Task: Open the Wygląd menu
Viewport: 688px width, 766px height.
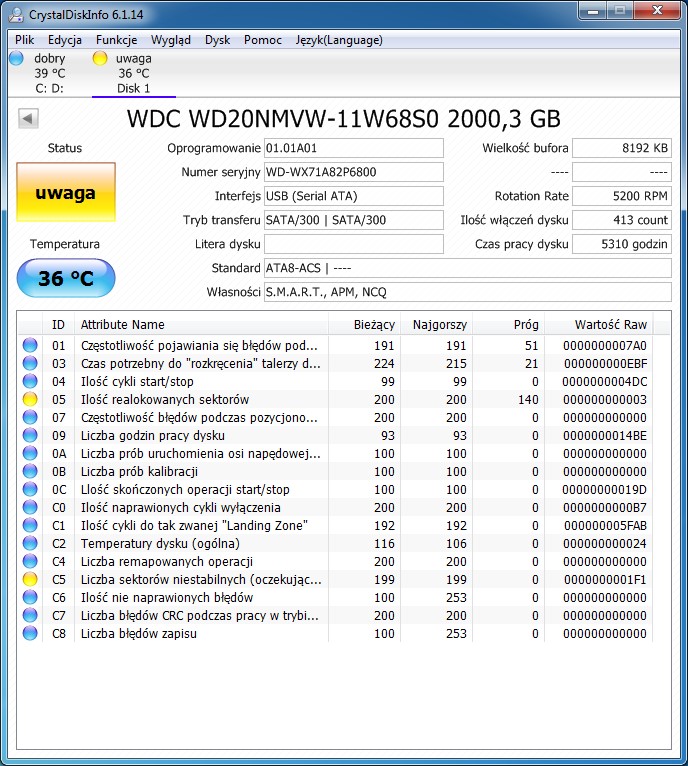Action: point(171,40)
